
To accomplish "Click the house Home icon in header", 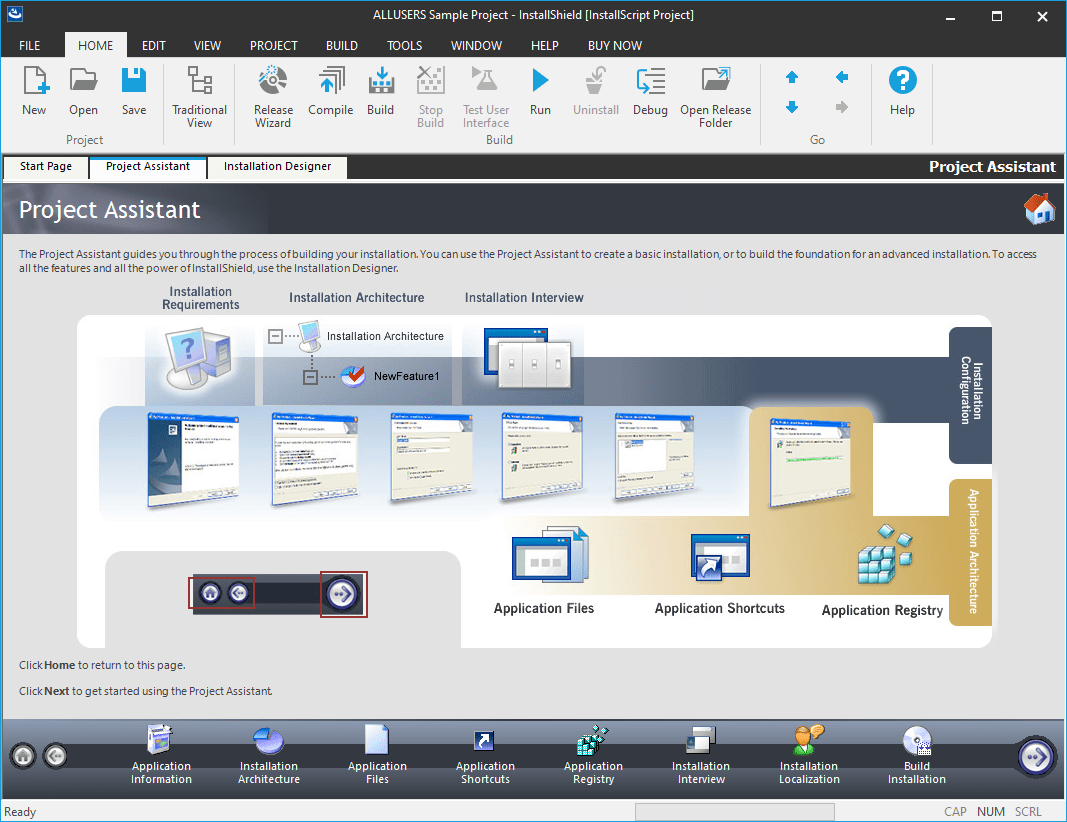I will (1039, 209).
